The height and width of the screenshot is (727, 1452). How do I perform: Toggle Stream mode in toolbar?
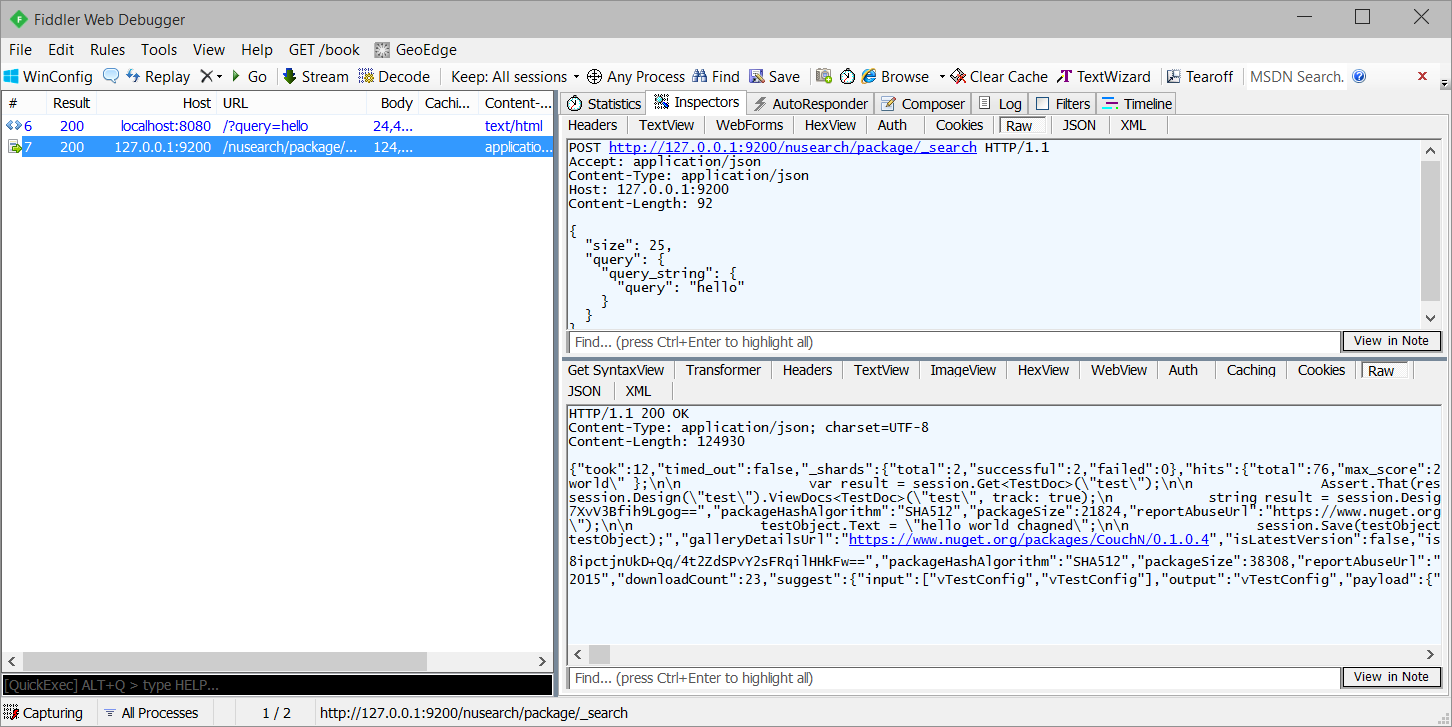tap(316, 76)
